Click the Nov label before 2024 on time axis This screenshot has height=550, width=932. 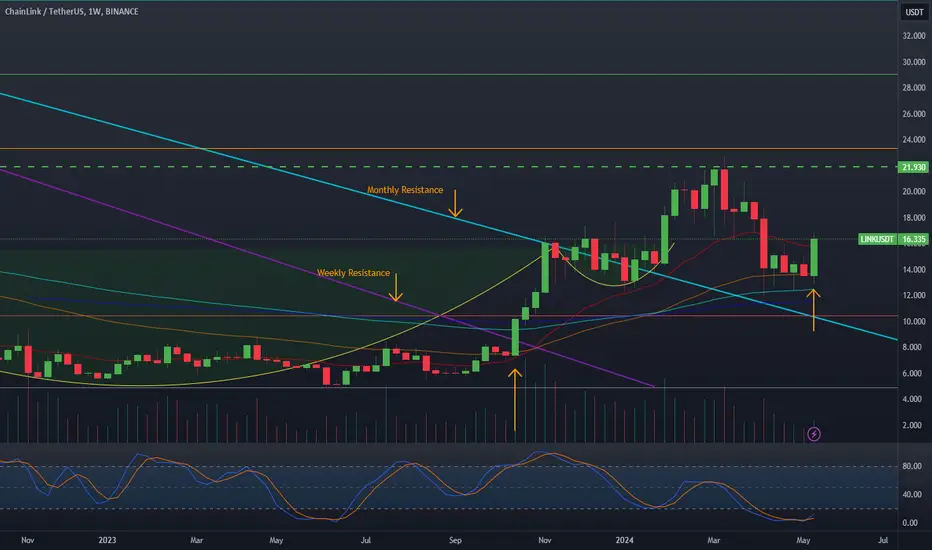[544, 540]
